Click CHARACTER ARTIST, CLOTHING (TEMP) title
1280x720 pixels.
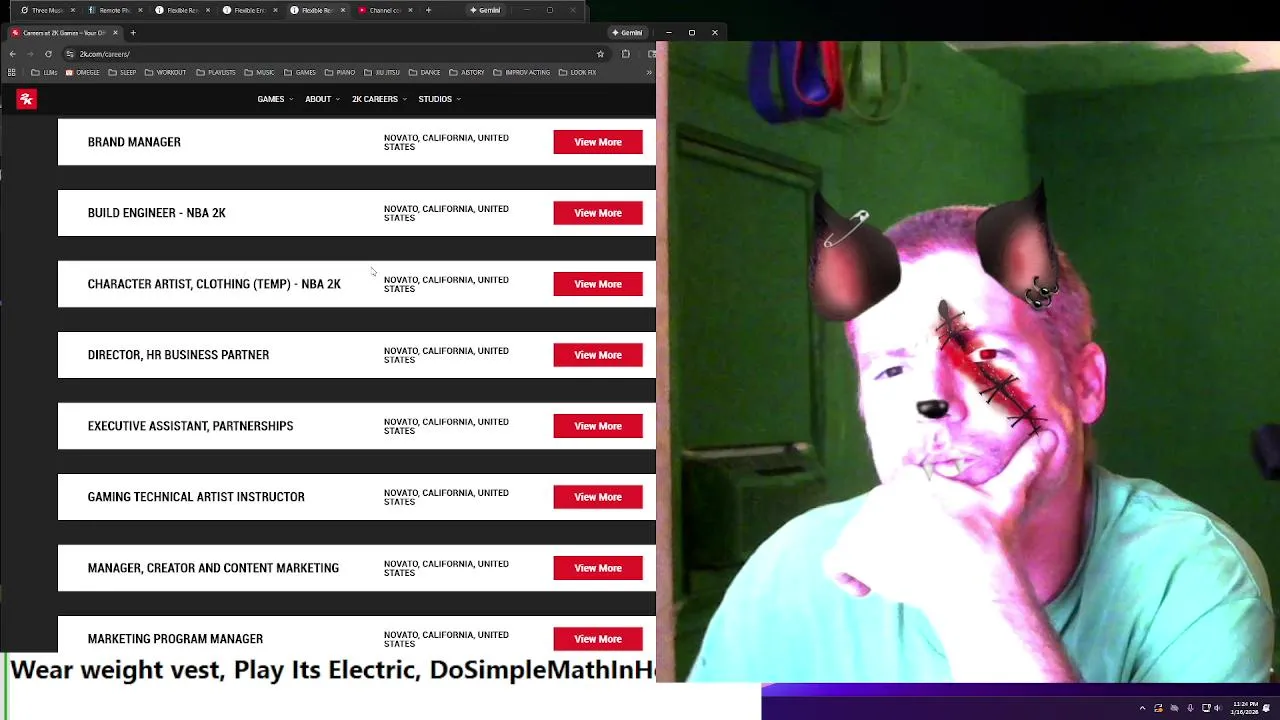214,284
